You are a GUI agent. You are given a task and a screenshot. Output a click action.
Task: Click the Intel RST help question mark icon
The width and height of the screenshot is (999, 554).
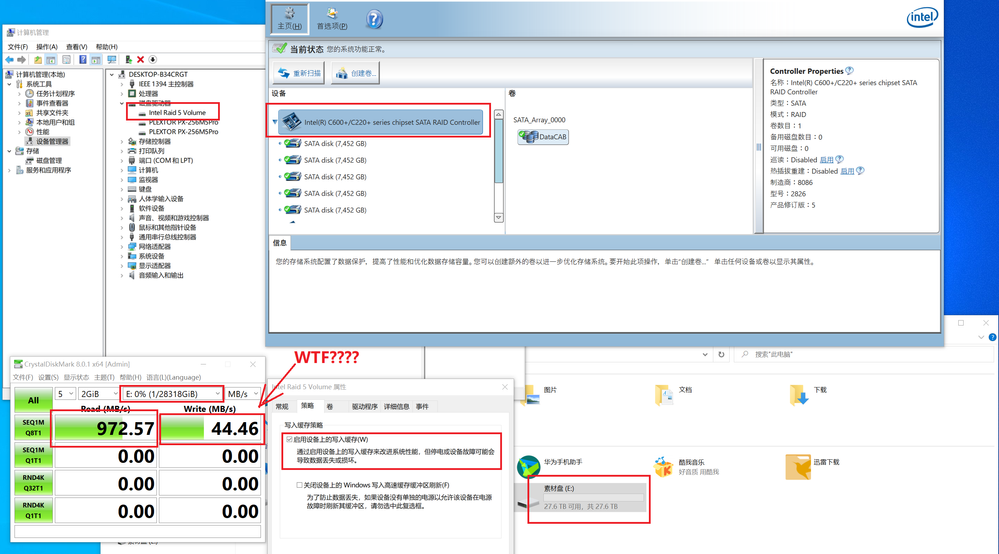pos(374,19)
